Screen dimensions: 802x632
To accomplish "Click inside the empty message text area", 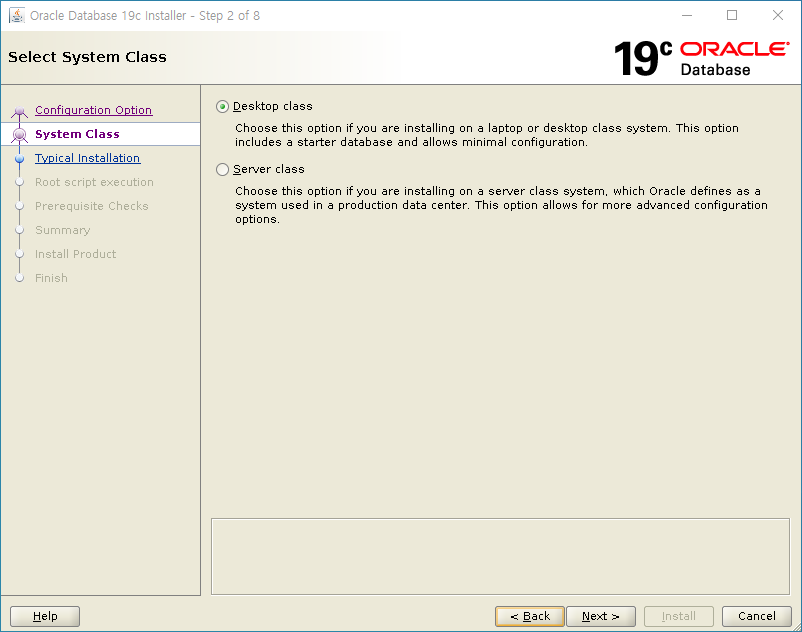I will click(500, 556).
